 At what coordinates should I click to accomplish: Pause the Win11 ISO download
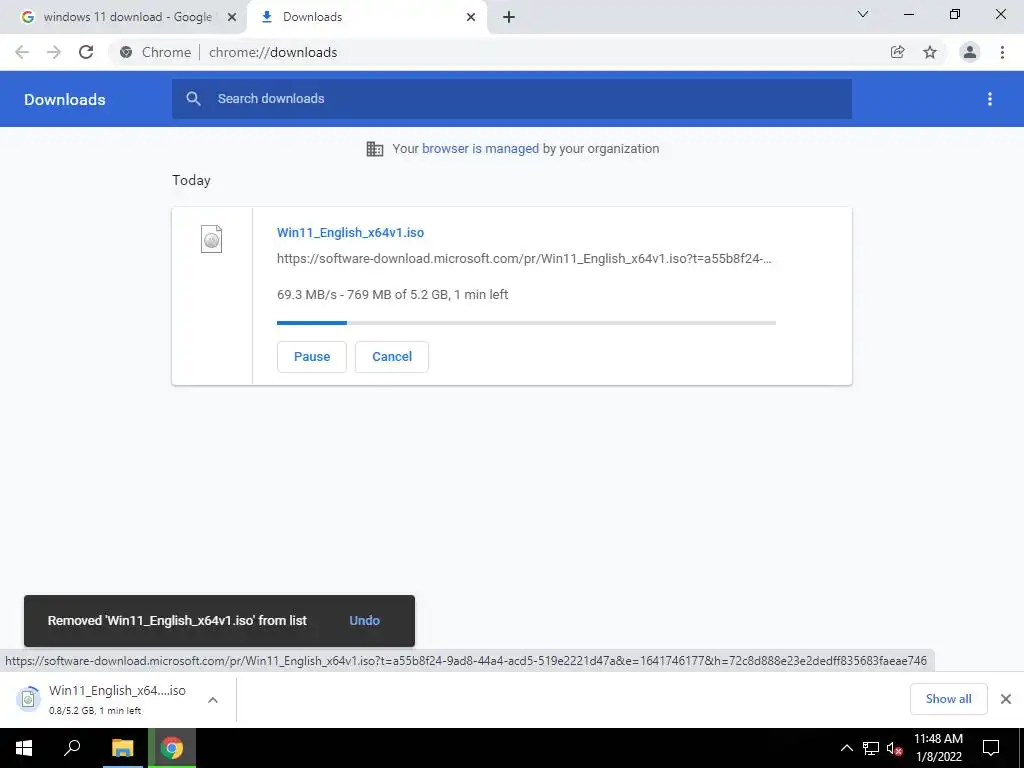pyautogui.click(x=312, y=357)
